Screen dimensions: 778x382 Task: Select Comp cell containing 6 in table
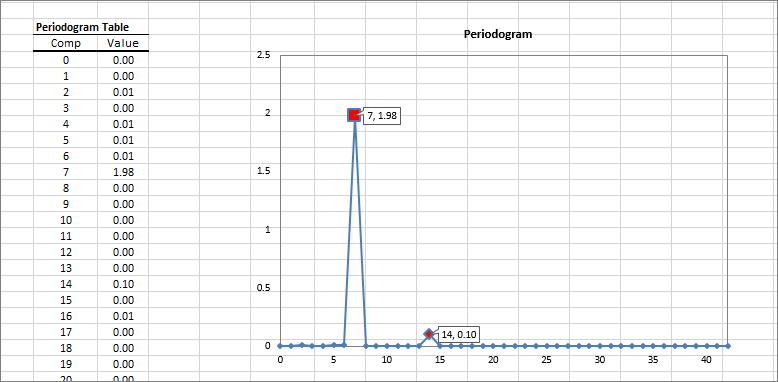click(66, 156)
